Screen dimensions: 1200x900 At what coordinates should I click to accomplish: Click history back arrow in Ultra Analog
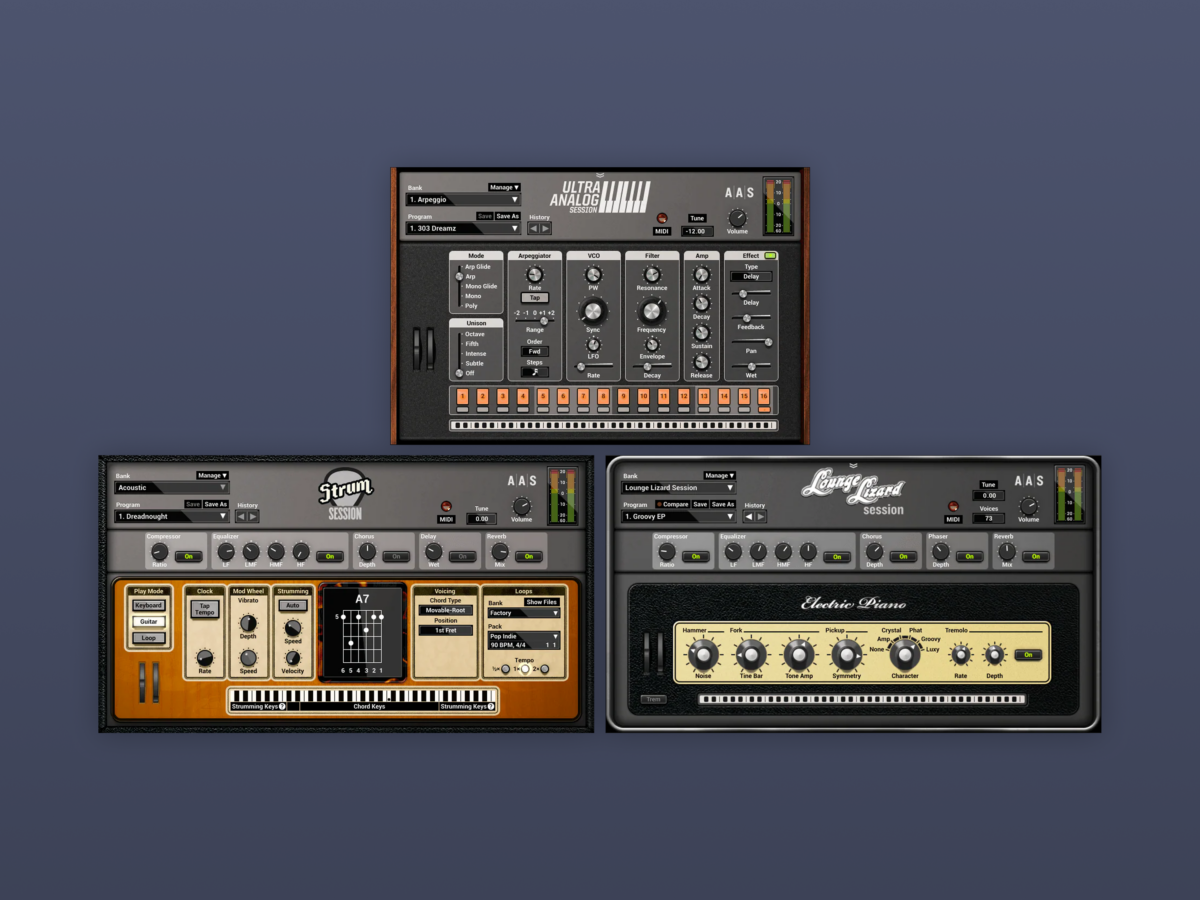534,228
